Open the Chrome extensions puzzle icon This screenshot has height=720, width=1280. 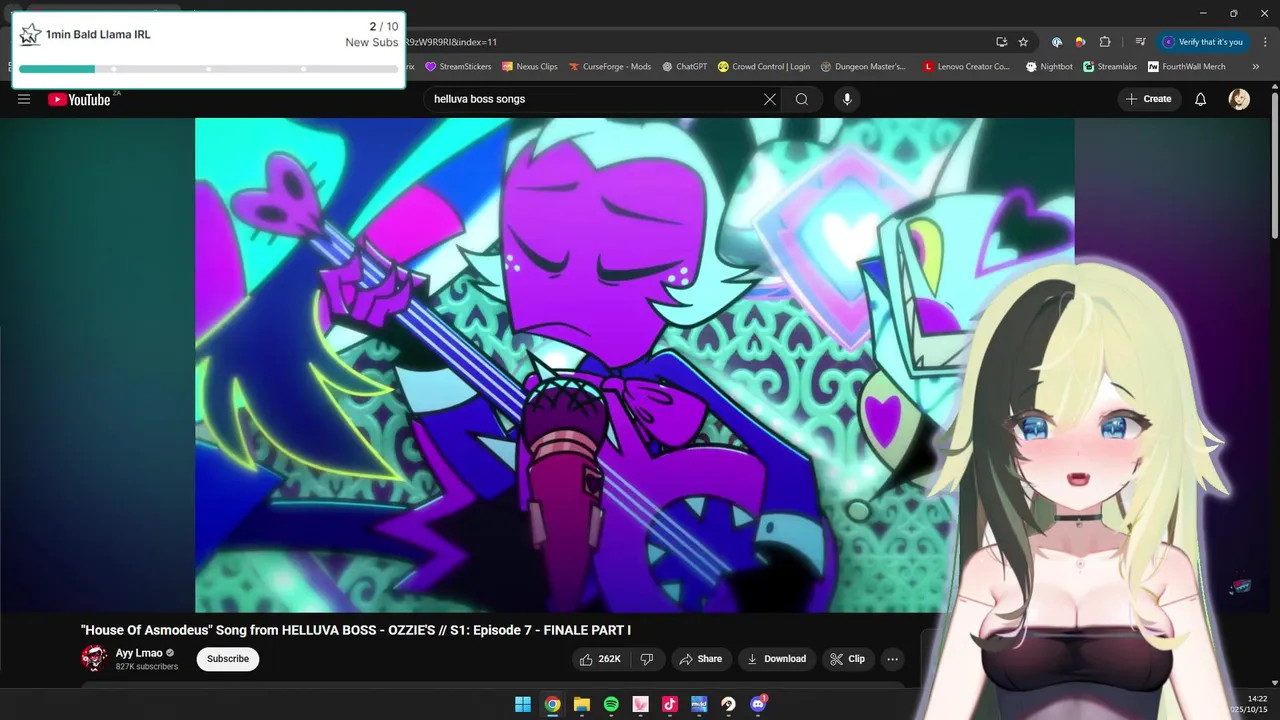point(1105,42)
